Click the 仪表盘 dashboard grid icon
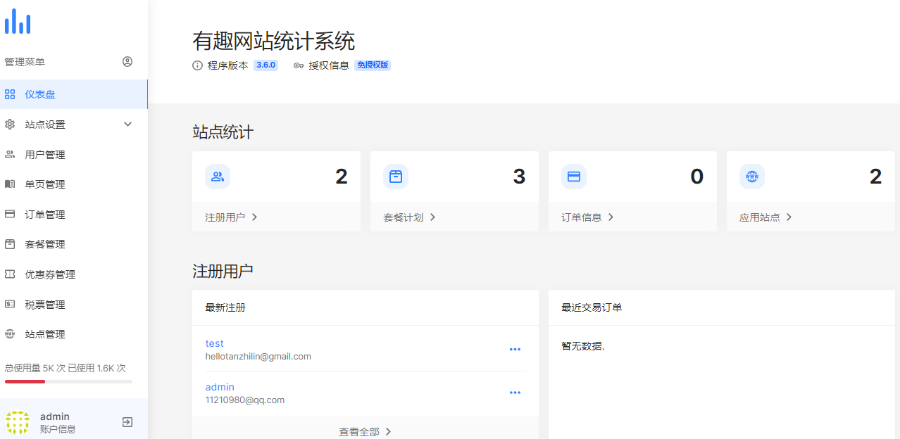 [10, 95]
